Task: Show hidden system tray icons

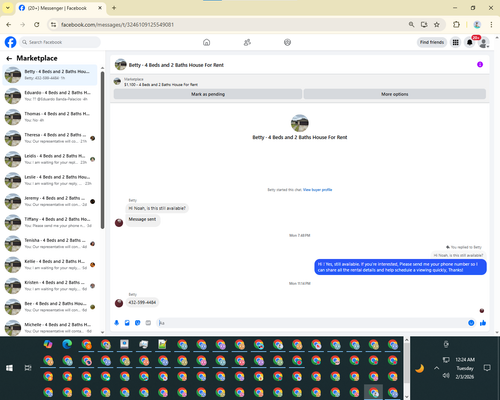Action: click(x=436, y=368)
